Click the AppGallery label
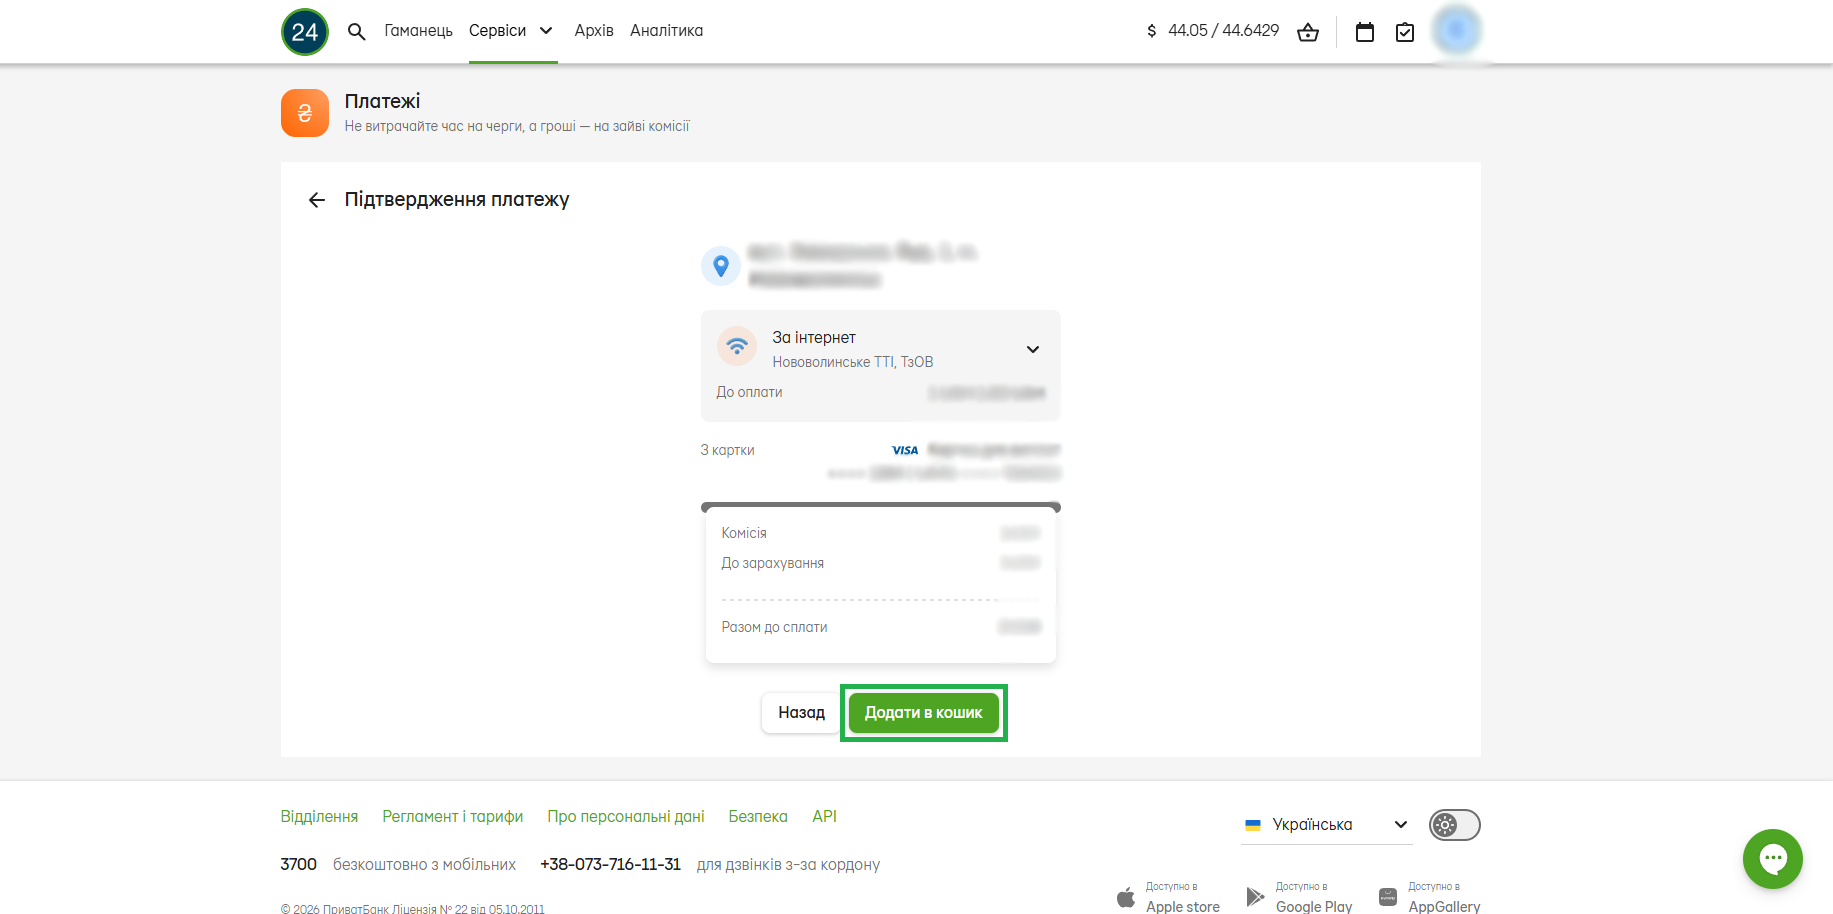 (1444, 906)
